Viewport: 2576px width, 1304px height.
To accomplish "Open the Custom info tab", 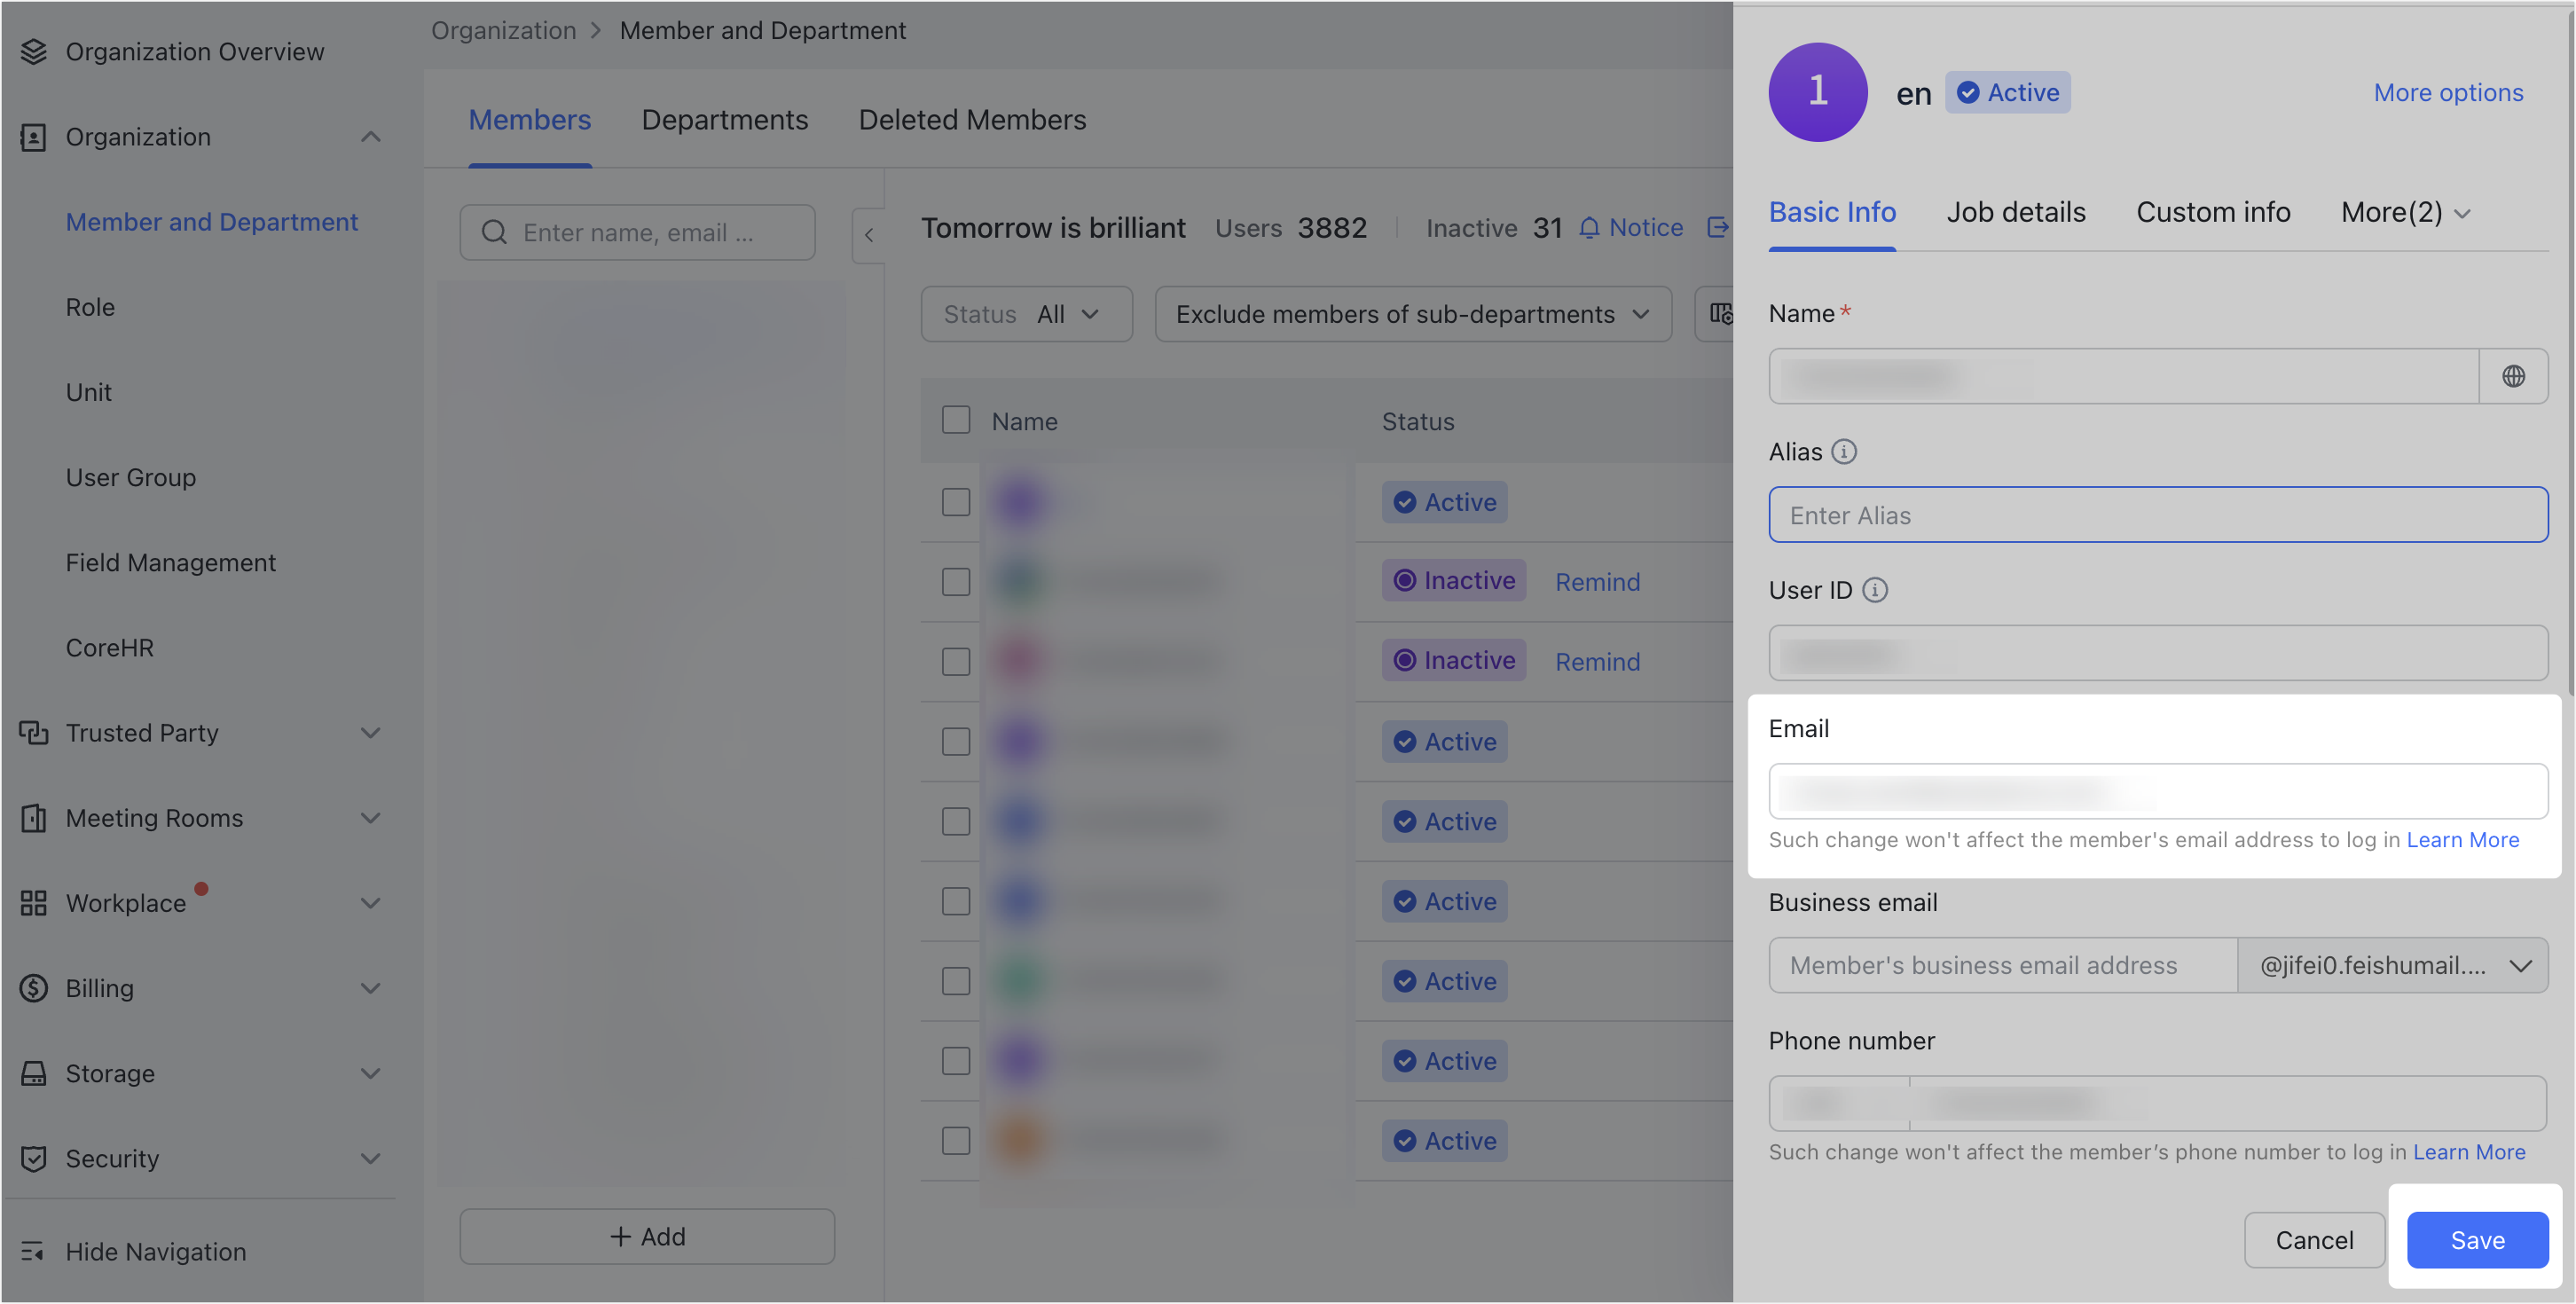I will point(2213,212).
